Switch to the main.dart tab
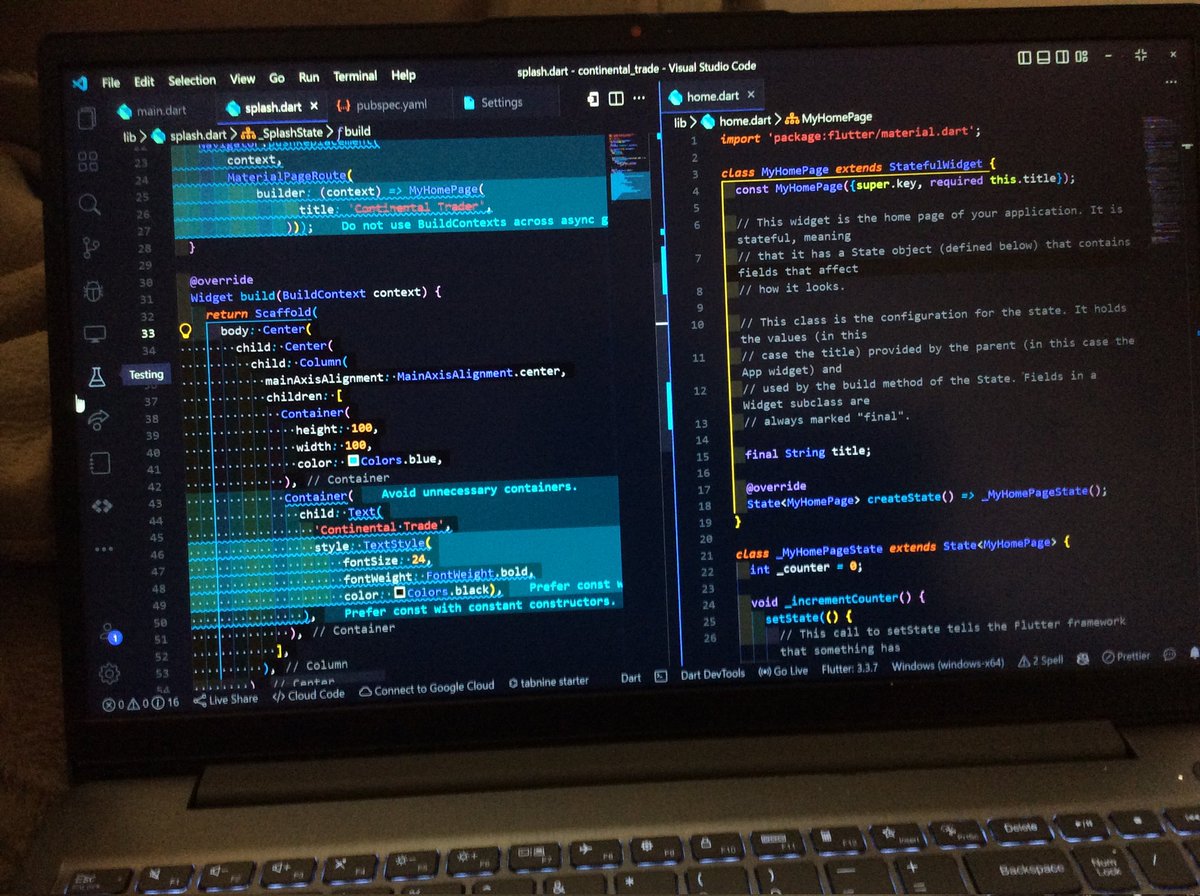The height and width of the screenshot is (896, 1200). click(153, 110)
